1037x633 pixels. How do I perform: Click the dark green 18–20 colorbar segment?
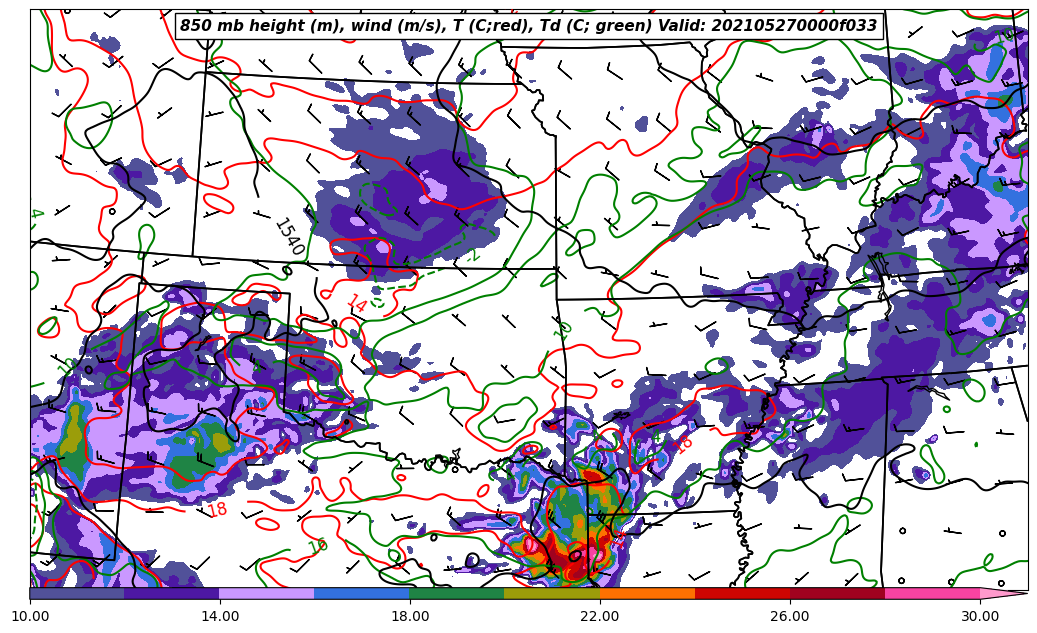click(x=457, y=593)
